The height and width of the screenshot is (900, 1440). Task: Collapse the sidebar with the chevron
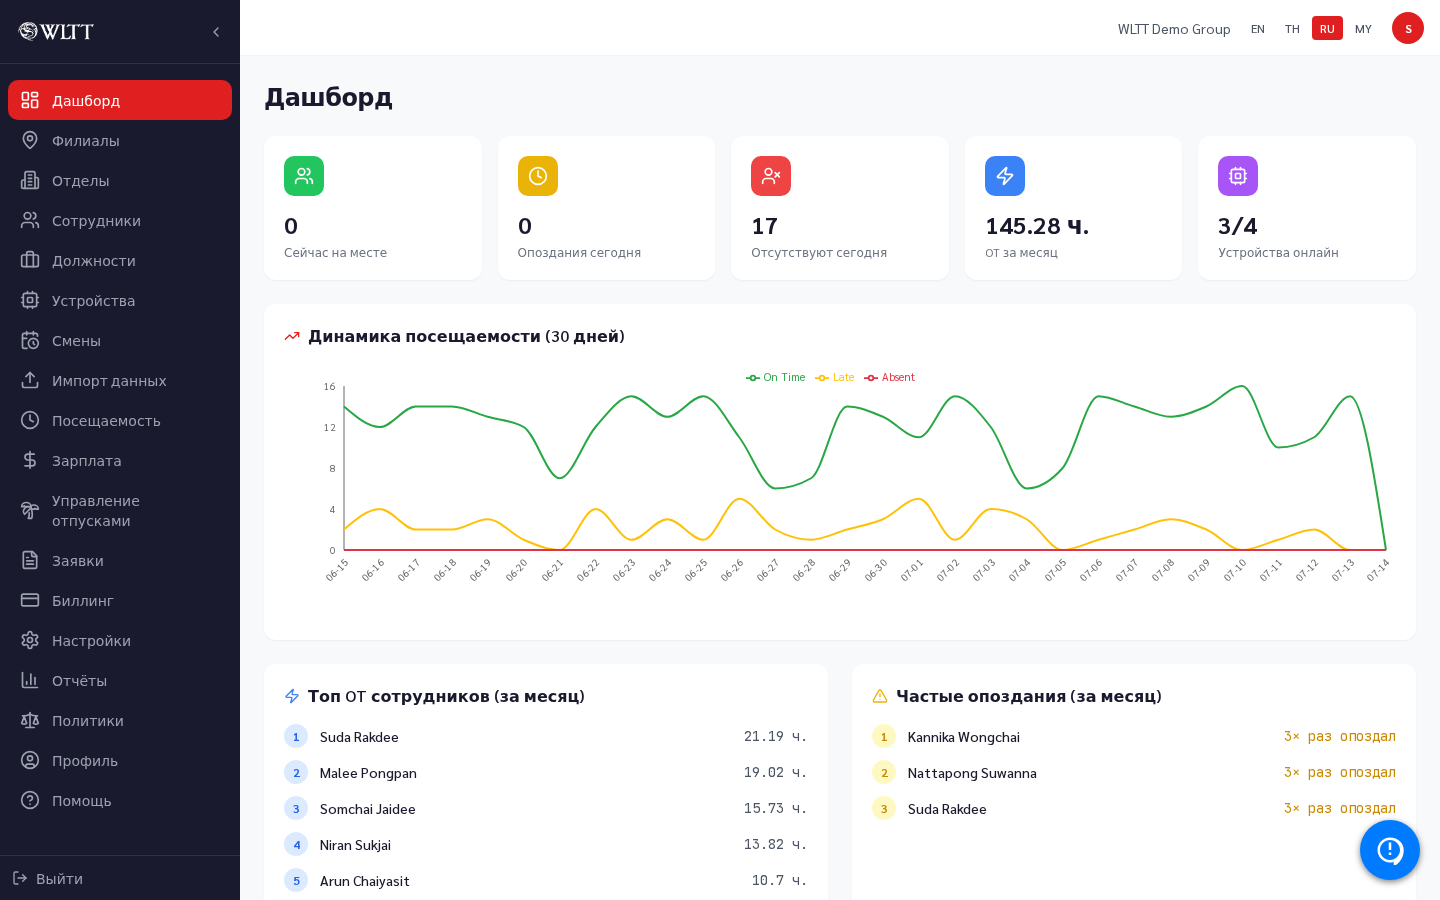216,32
